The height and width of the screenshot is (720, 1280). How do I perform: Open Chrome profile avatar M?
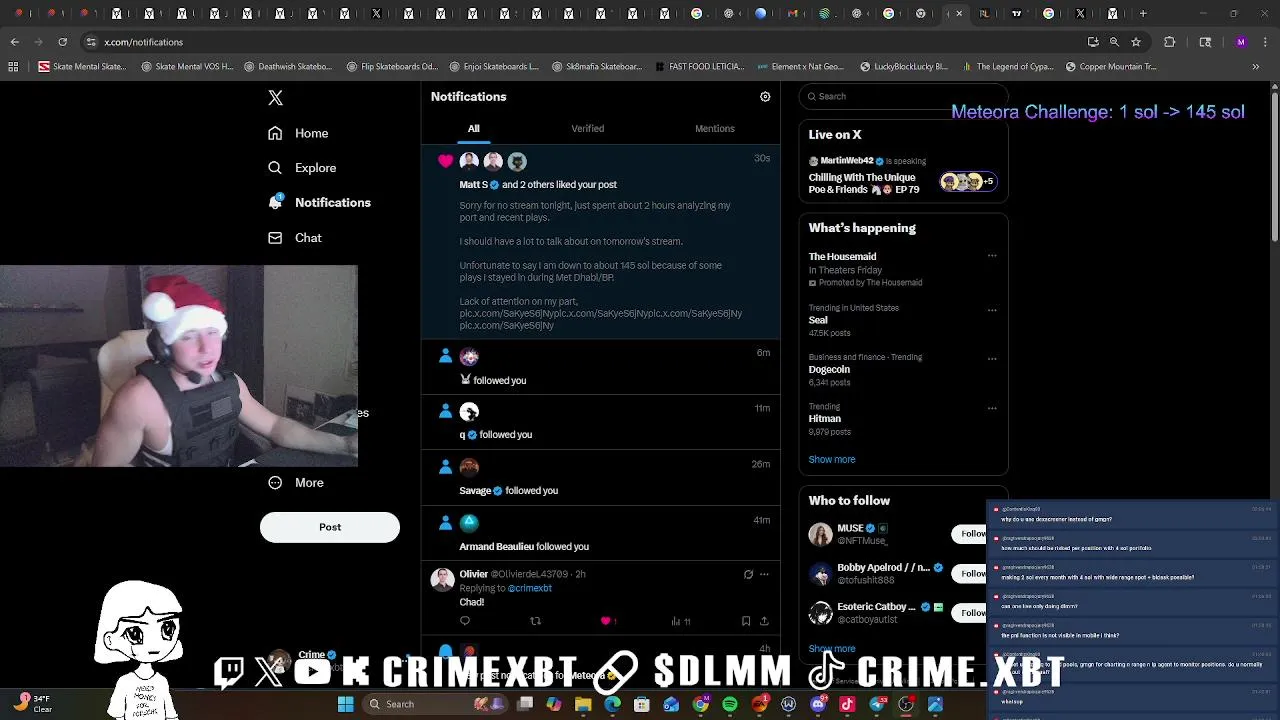click(1241, 42)
